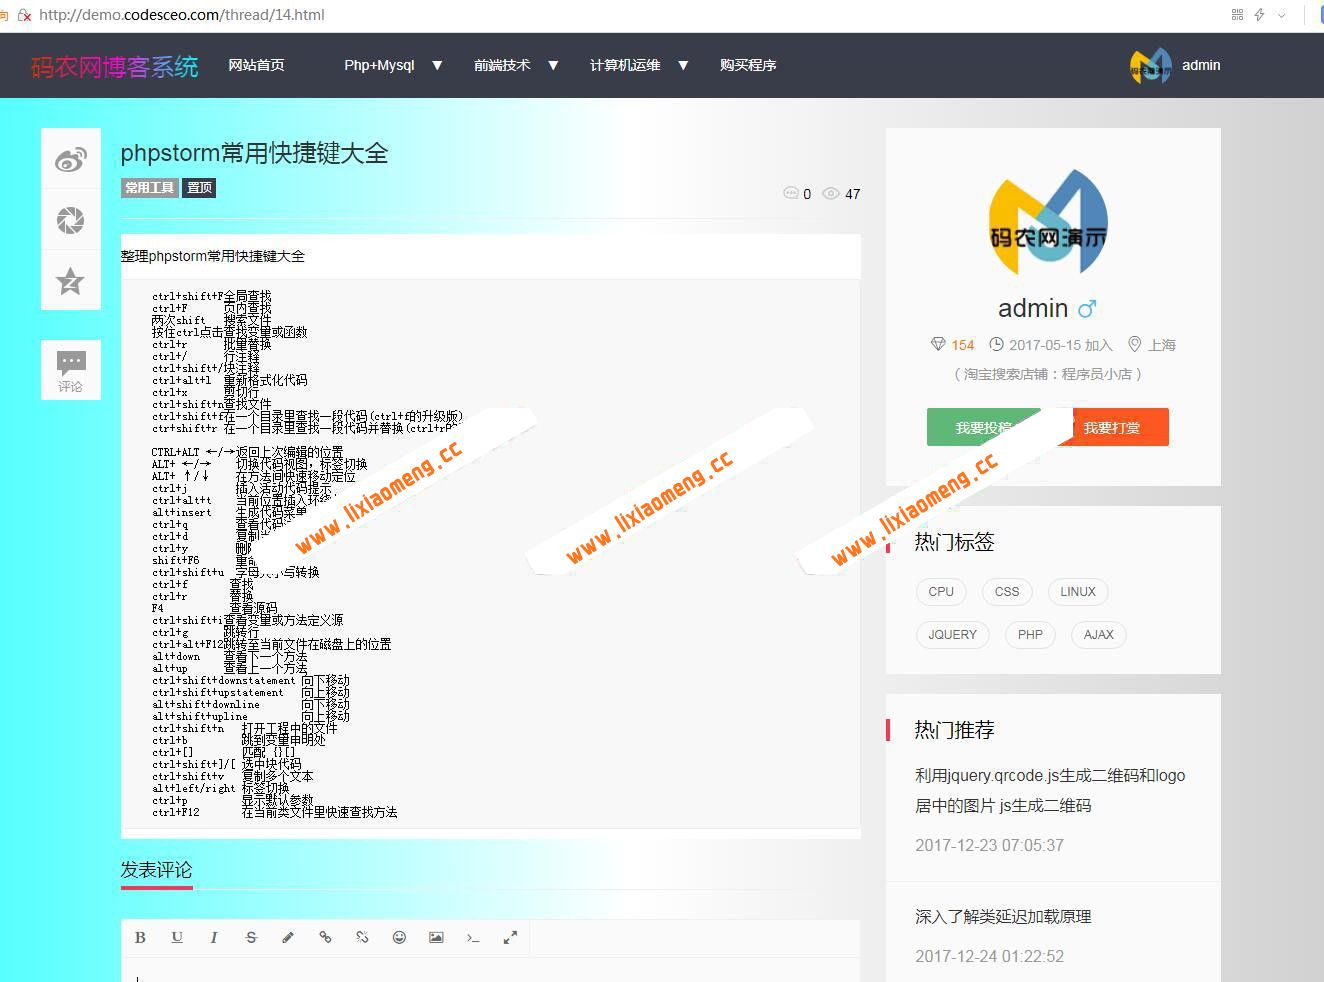1324x982 pixels.
Task: Expand the Php+Mysql dropdown menu
Action: pyautogui.click(x=392, y=65)
